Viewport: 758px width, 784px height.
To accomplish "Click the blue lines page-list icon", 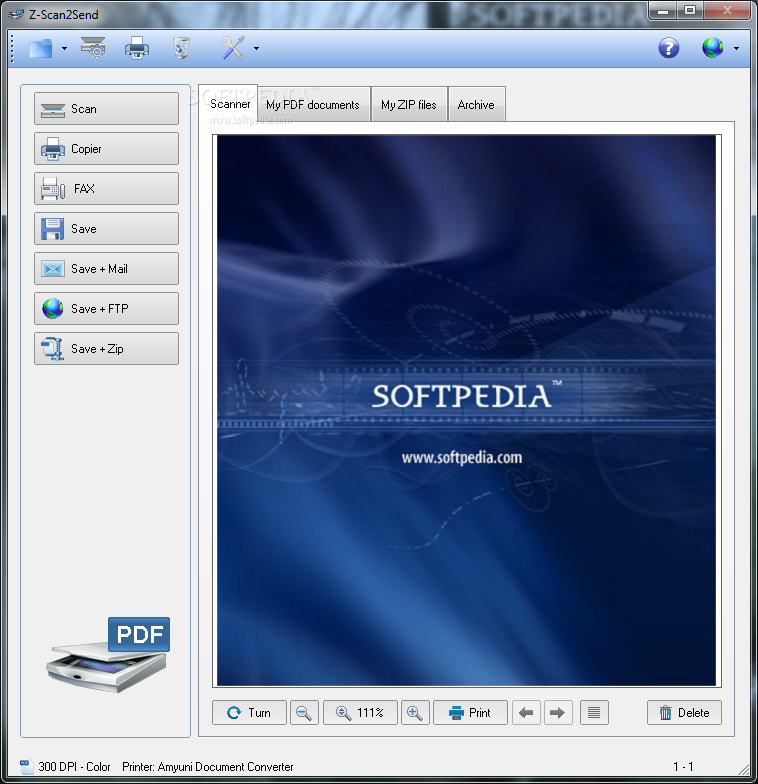I will [x=594, y=712].
